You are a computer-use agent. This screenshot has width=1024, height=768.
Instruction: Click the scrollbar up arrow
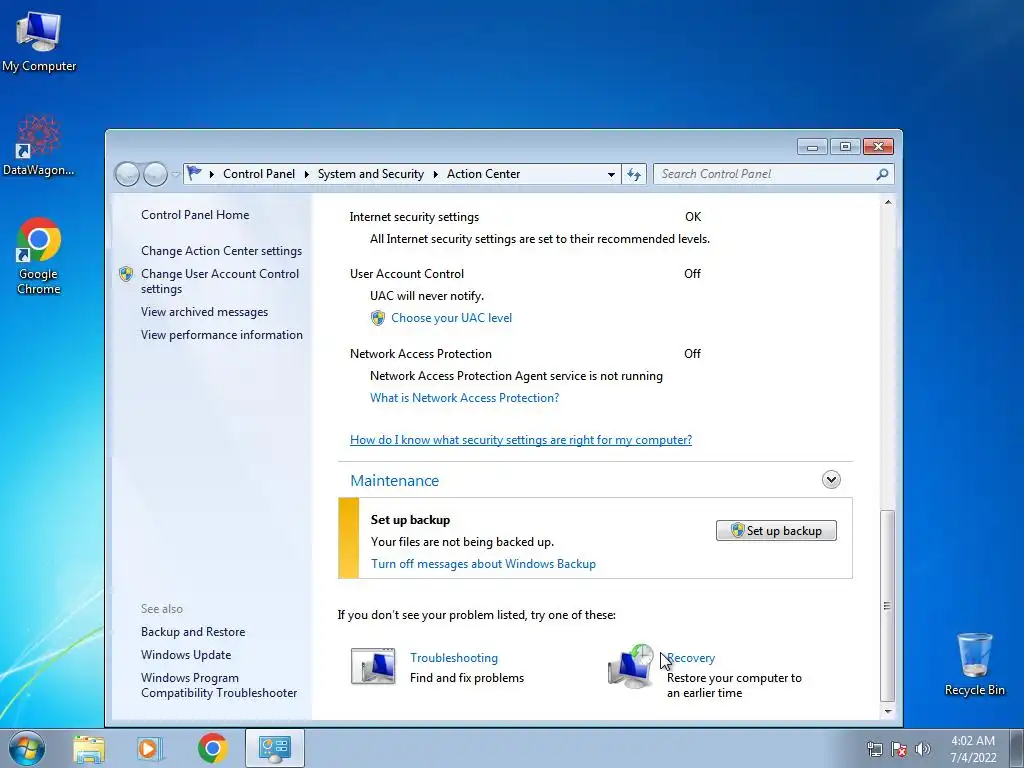tap(888, 202)
